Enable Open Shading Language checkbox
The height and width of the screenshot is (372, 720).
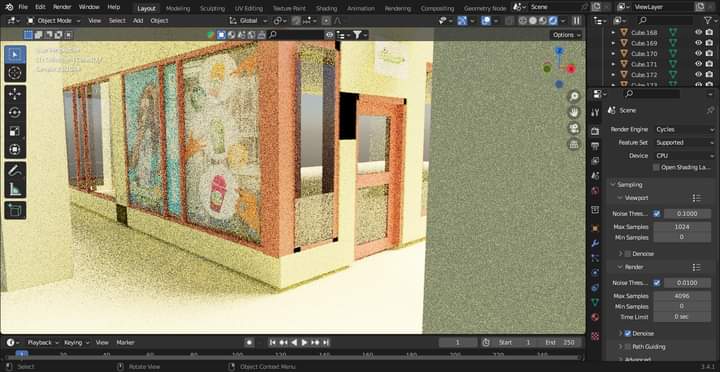[656, 168]
